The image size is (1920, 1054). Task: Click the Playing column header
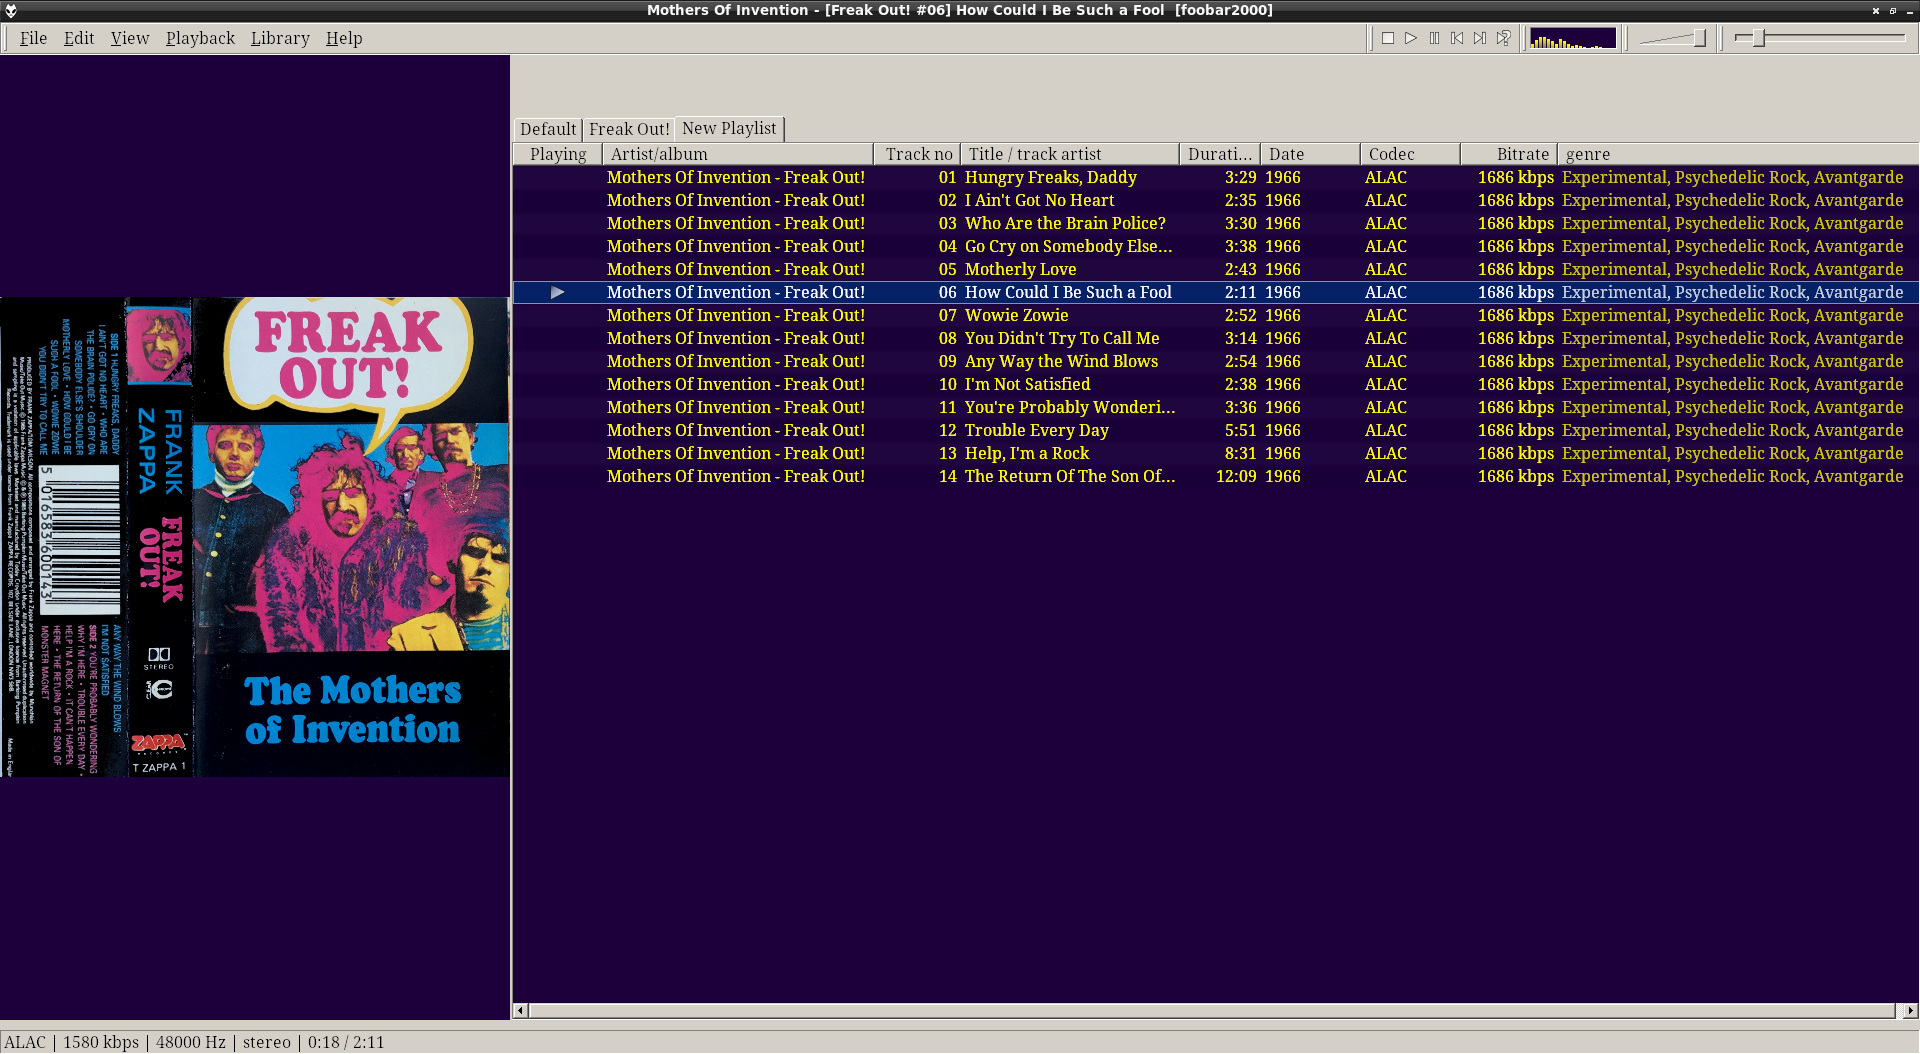tap(558, 154)
